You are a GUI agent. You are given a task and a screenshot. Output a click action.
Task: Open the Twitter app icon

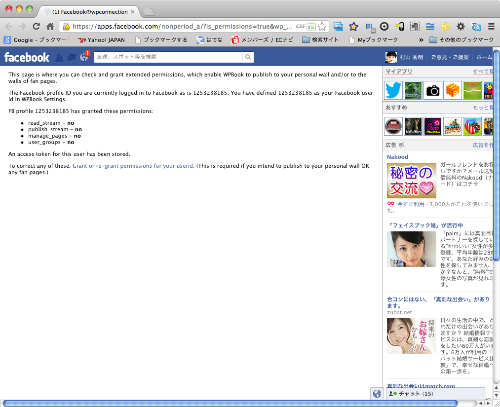click(x=393, y=90)
